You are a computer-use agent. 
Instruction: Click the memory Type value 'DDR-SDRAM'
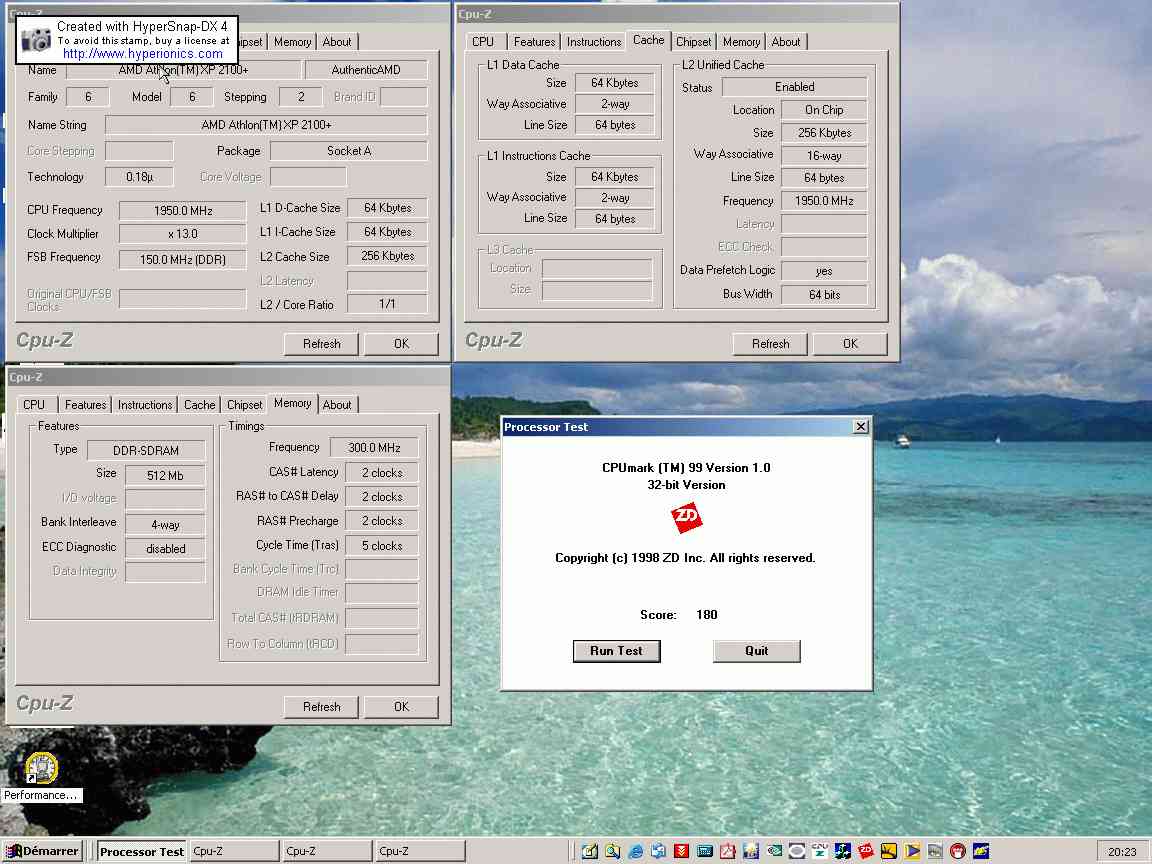click(x=146, y=450)
